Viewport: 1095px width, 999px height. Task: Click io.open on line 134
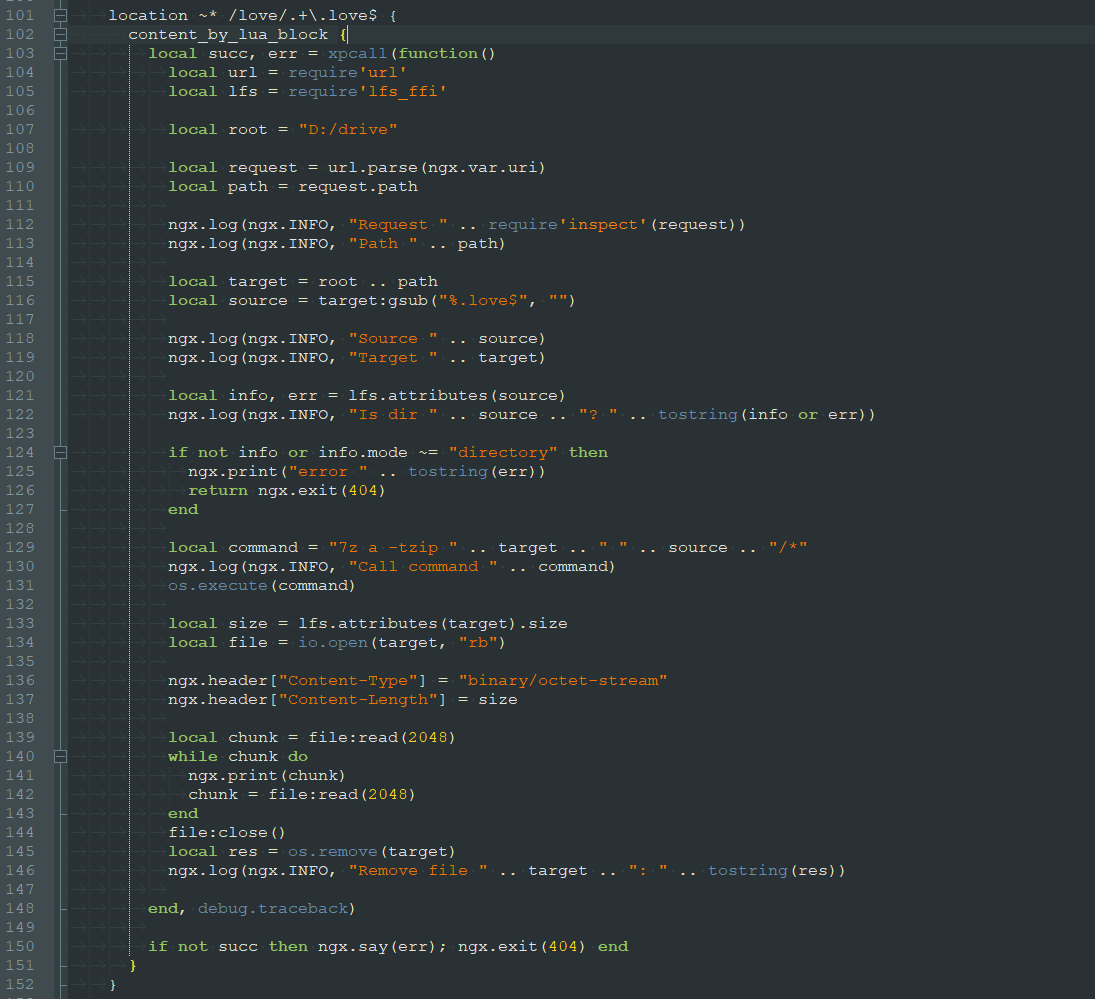pyautogui.click(x=333, y=642)
